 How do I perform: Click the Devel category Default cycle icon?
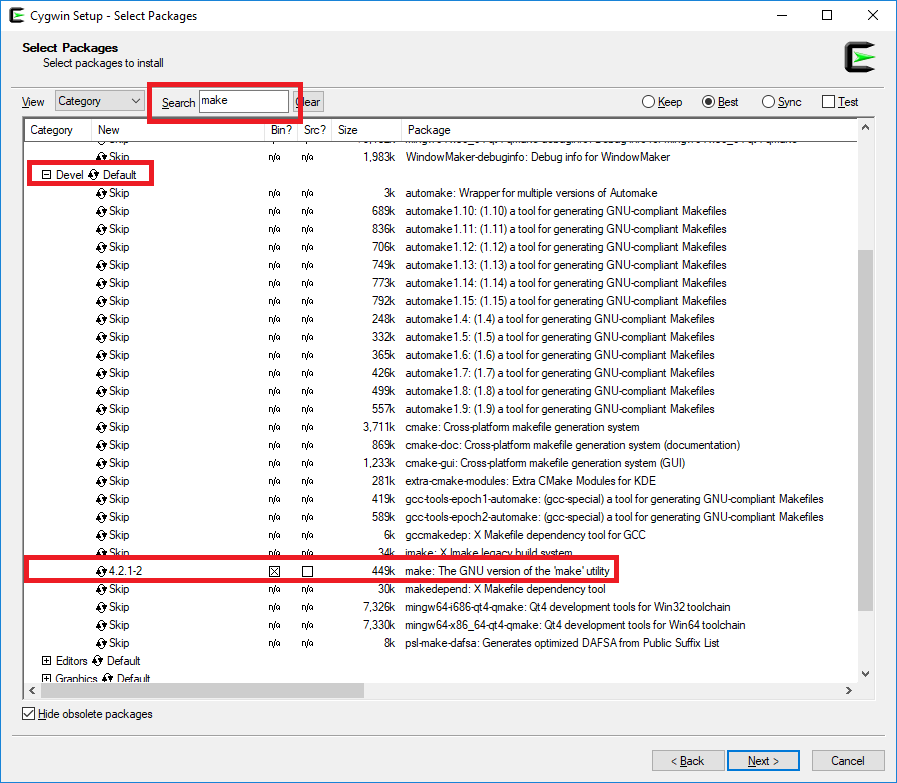[94, 175]
